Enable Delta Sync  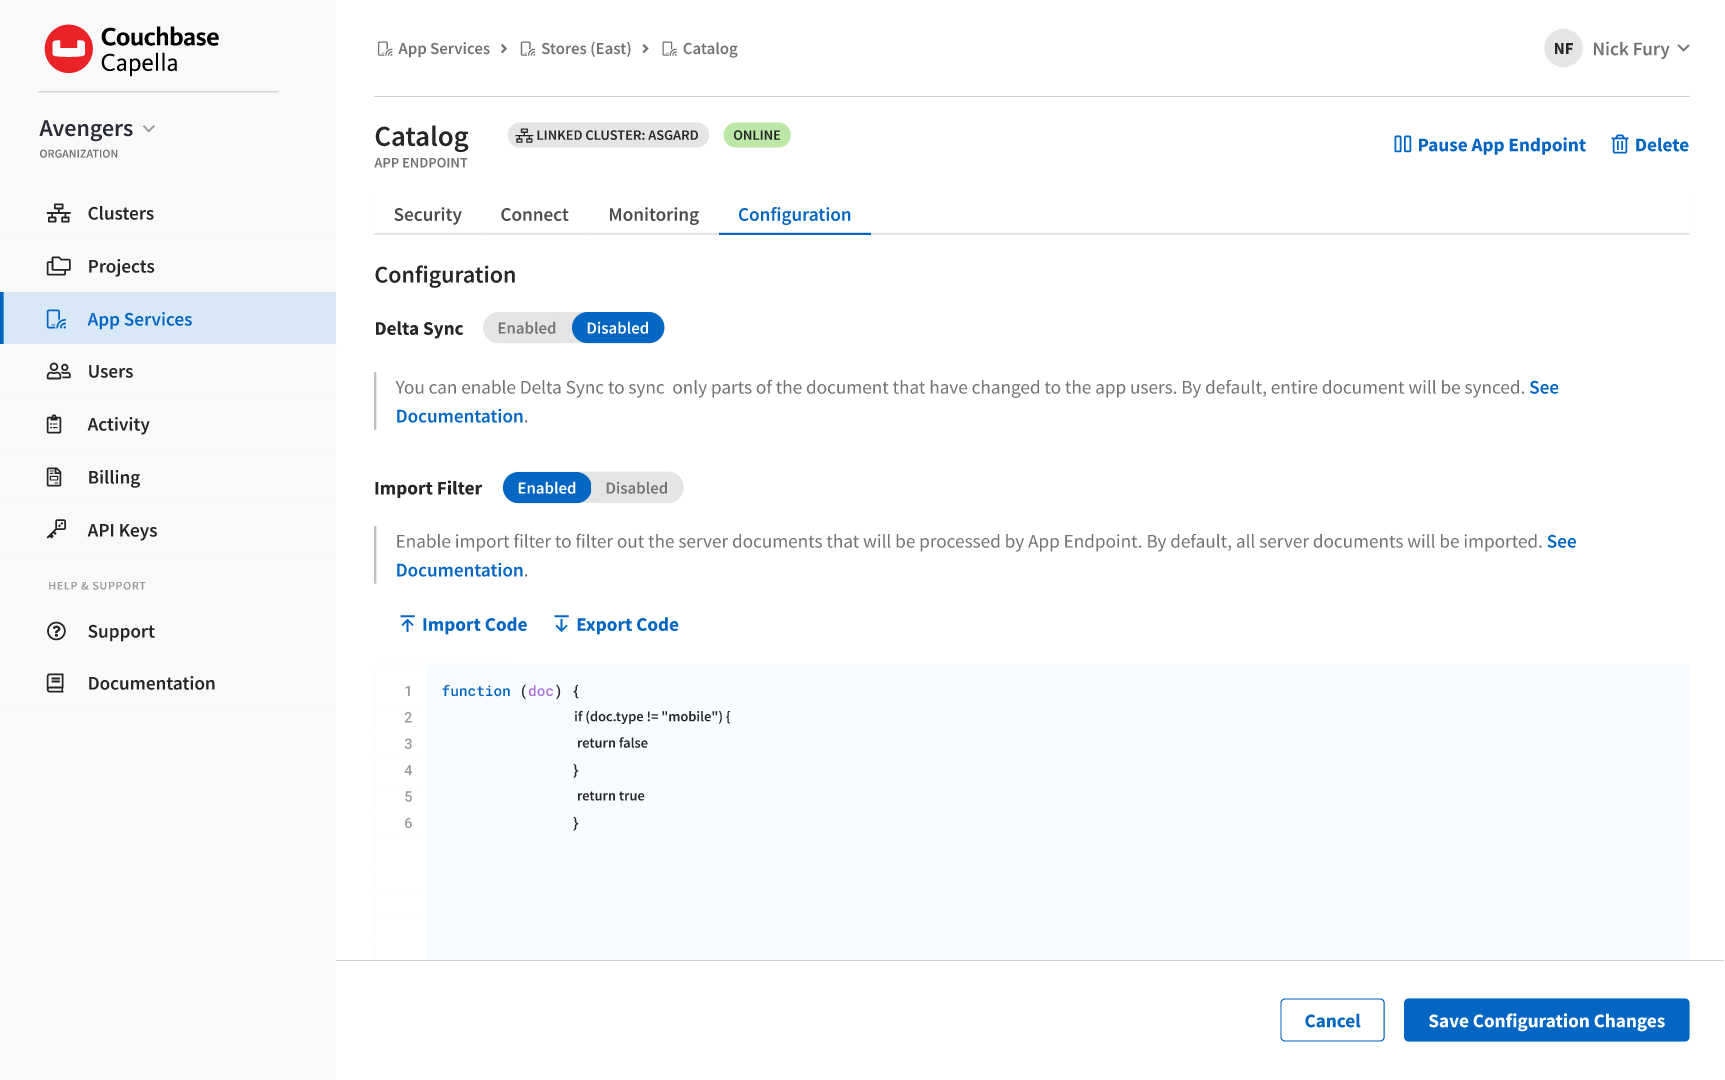pyautogui.click(x=528, y=327)
